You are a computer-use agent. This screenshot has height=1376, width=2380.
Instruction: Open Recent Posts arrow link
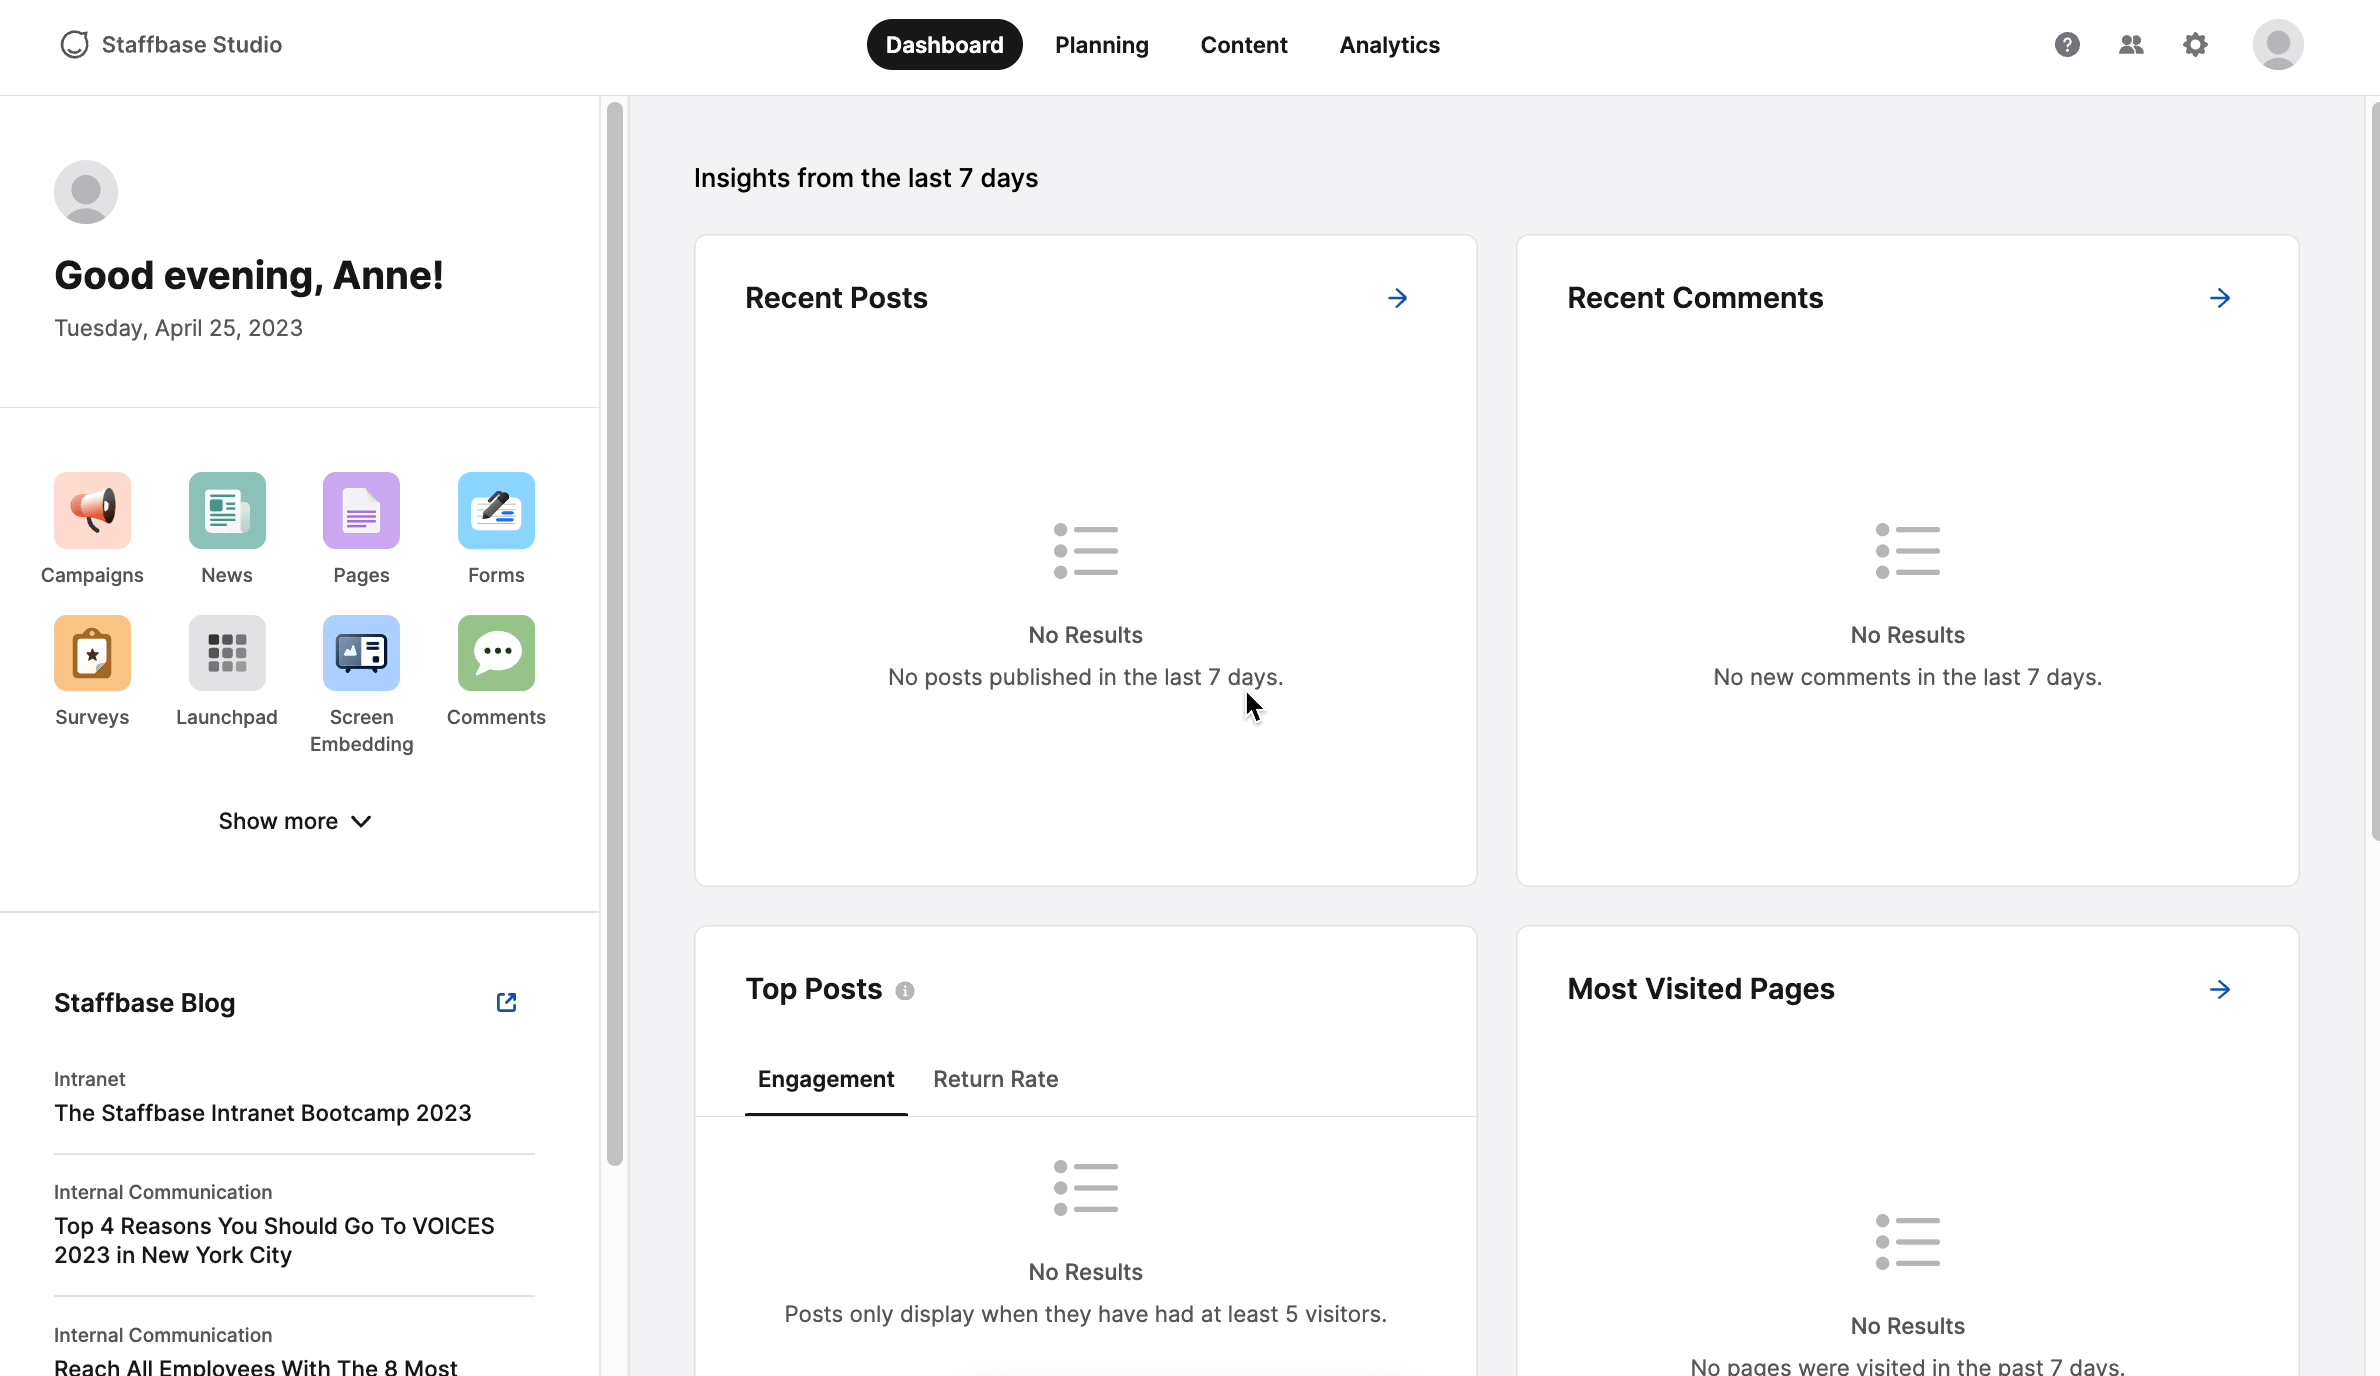[1398, 298]
